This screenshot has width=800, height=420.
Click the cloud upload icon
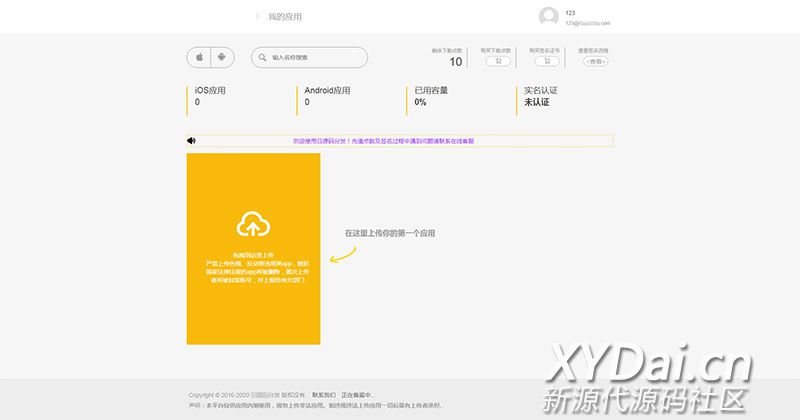click(x=253, y=224)
